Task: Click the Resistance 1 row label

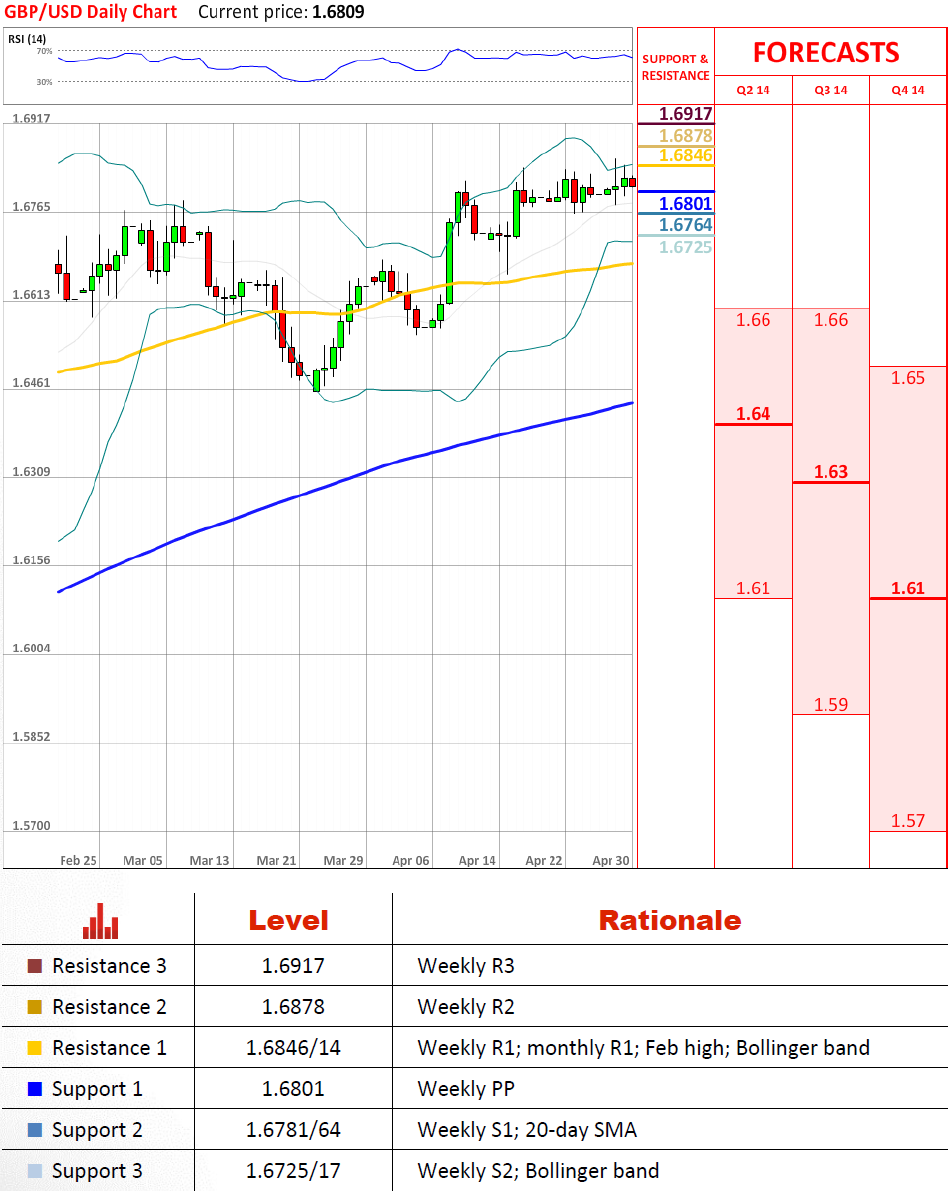Action: [x=109, y=1048]
